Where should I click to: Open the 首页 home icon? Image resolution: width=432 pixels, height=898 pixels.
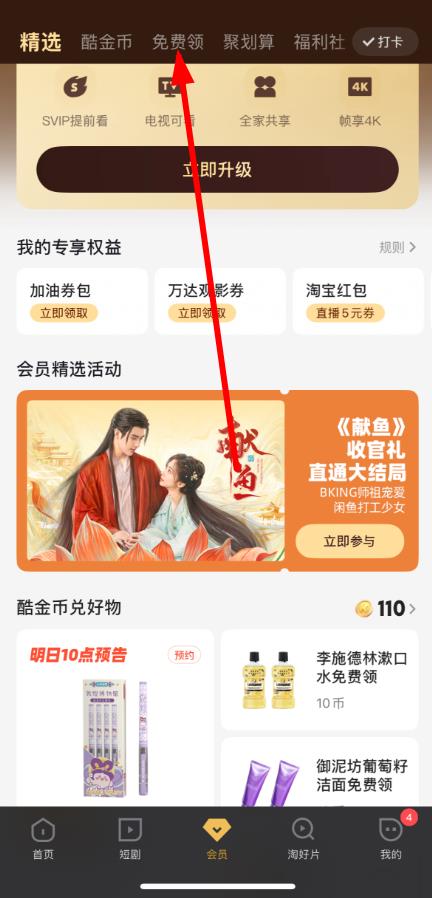tap(43, 829)
